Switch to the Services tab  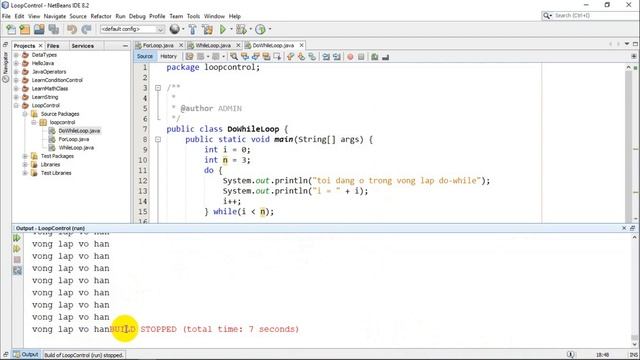[82, 46]
